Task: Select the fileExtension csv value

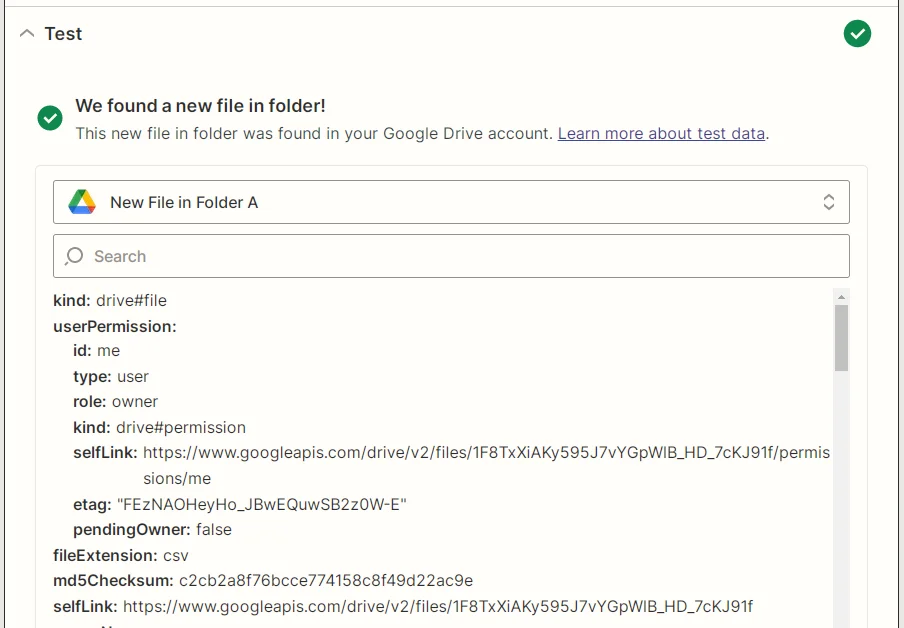Action: click(x=168, y=555)
